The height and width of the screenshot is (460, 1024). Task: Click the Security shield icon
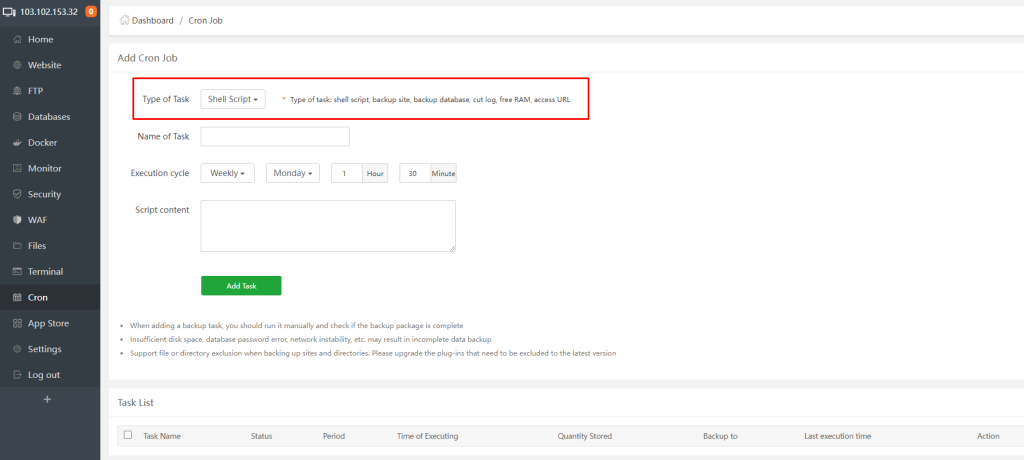tap(17, 194)
